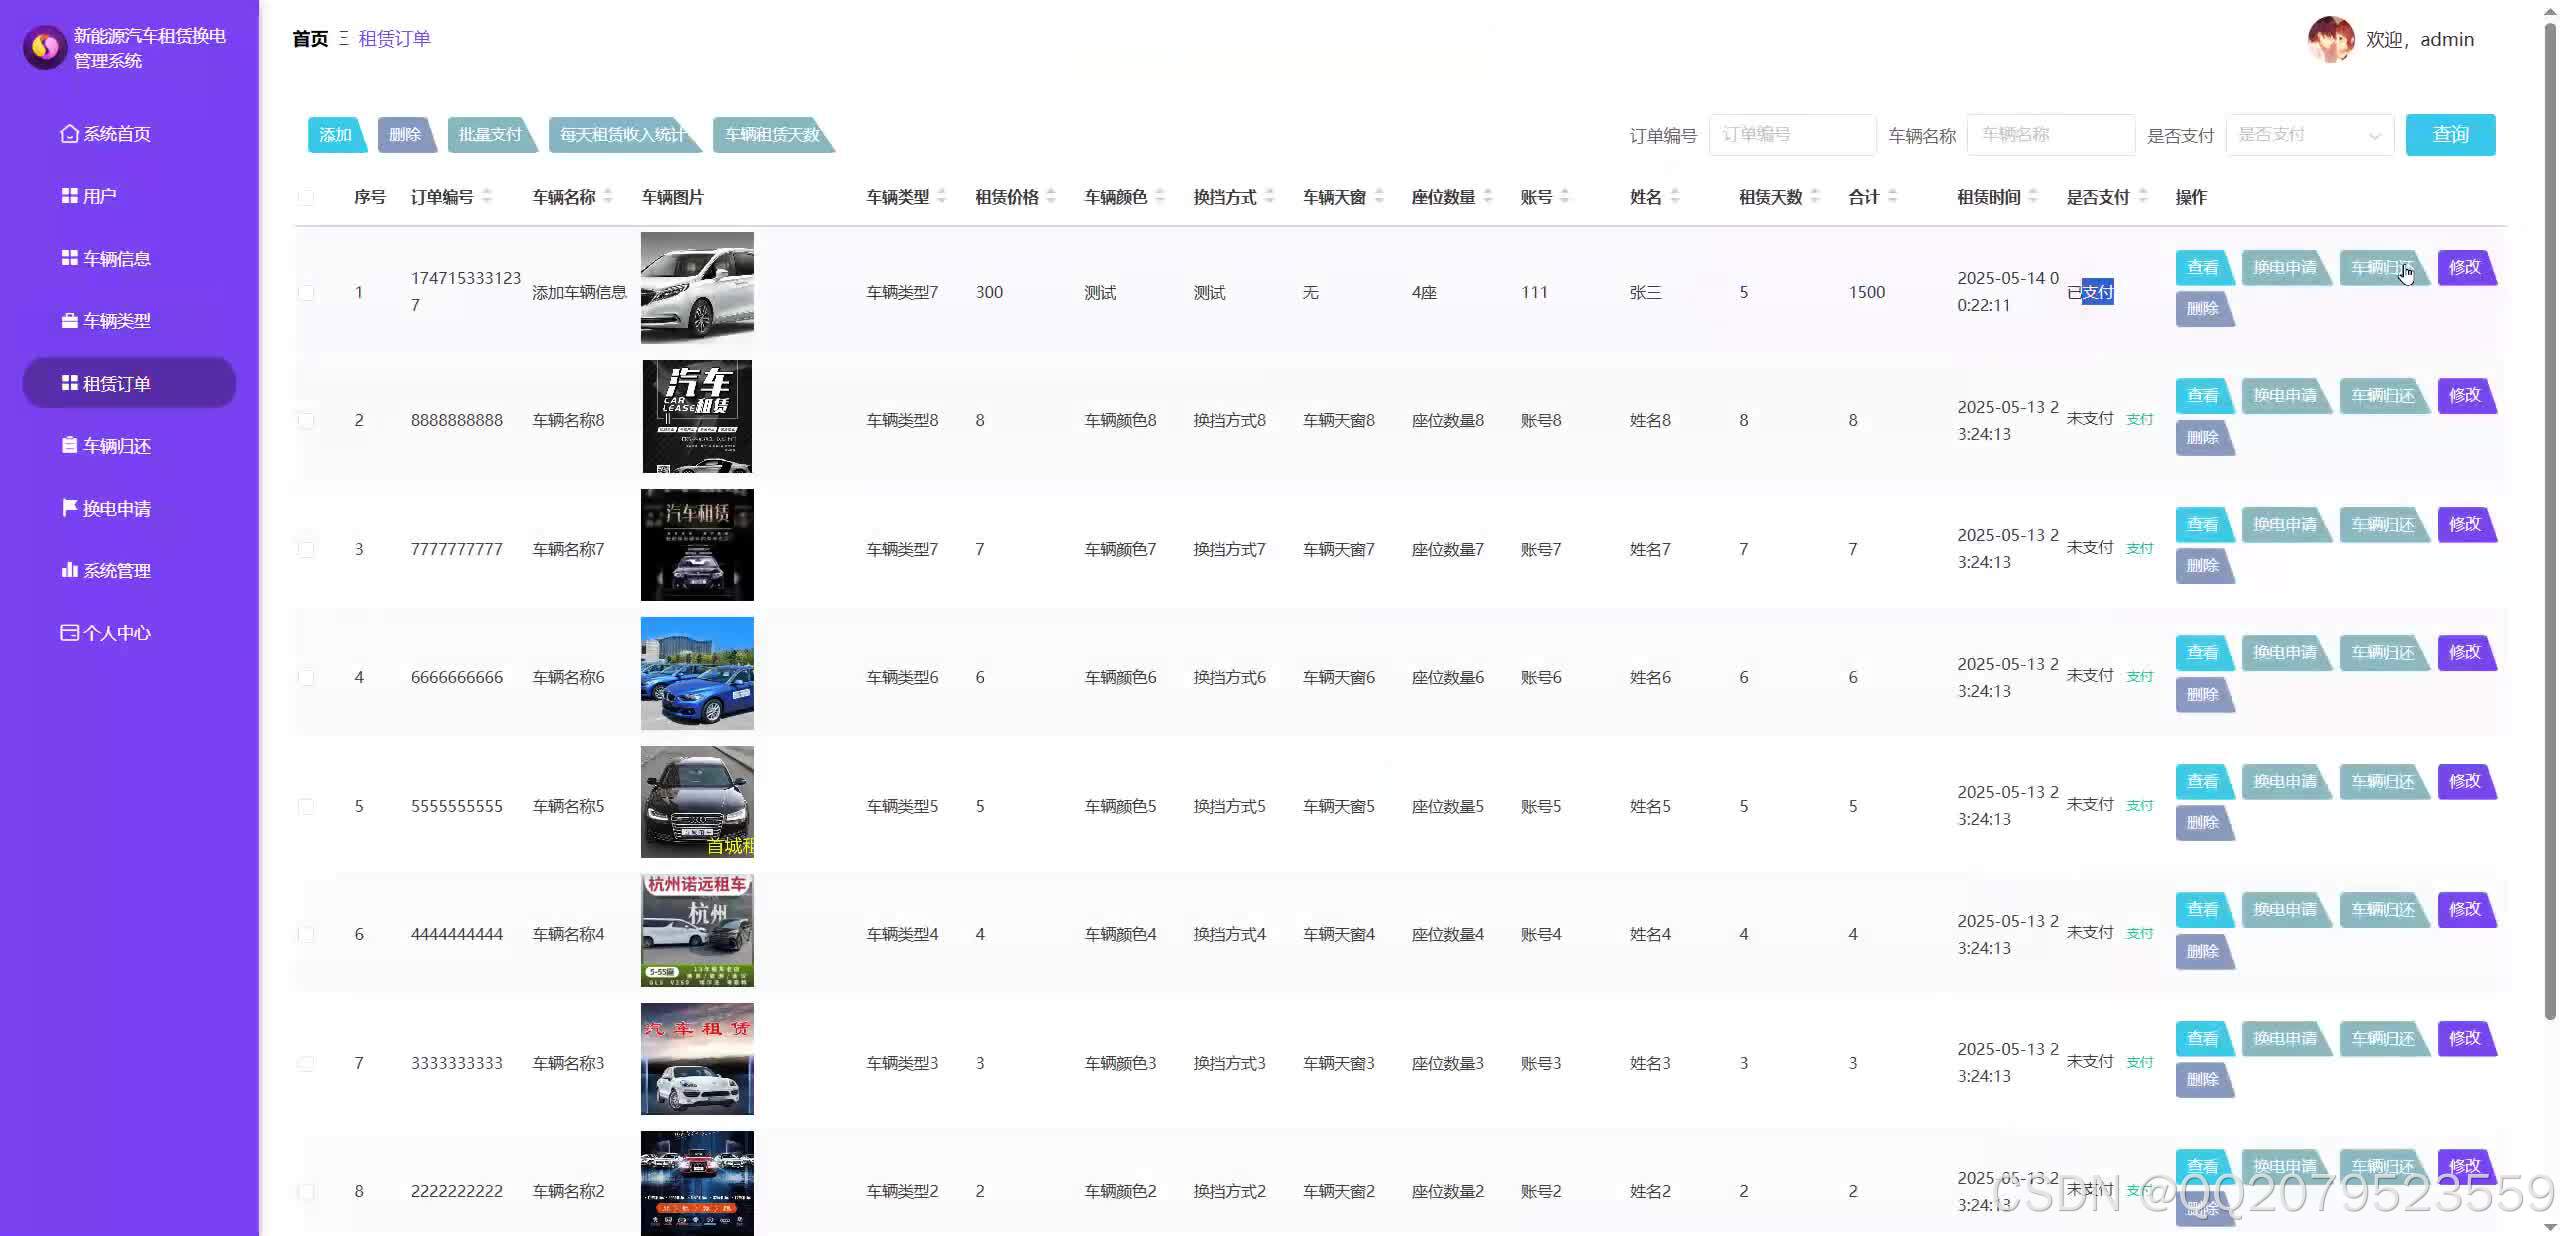
Task: Click the bar chart icon beside 系统管理
Action: tap(69, 570)
